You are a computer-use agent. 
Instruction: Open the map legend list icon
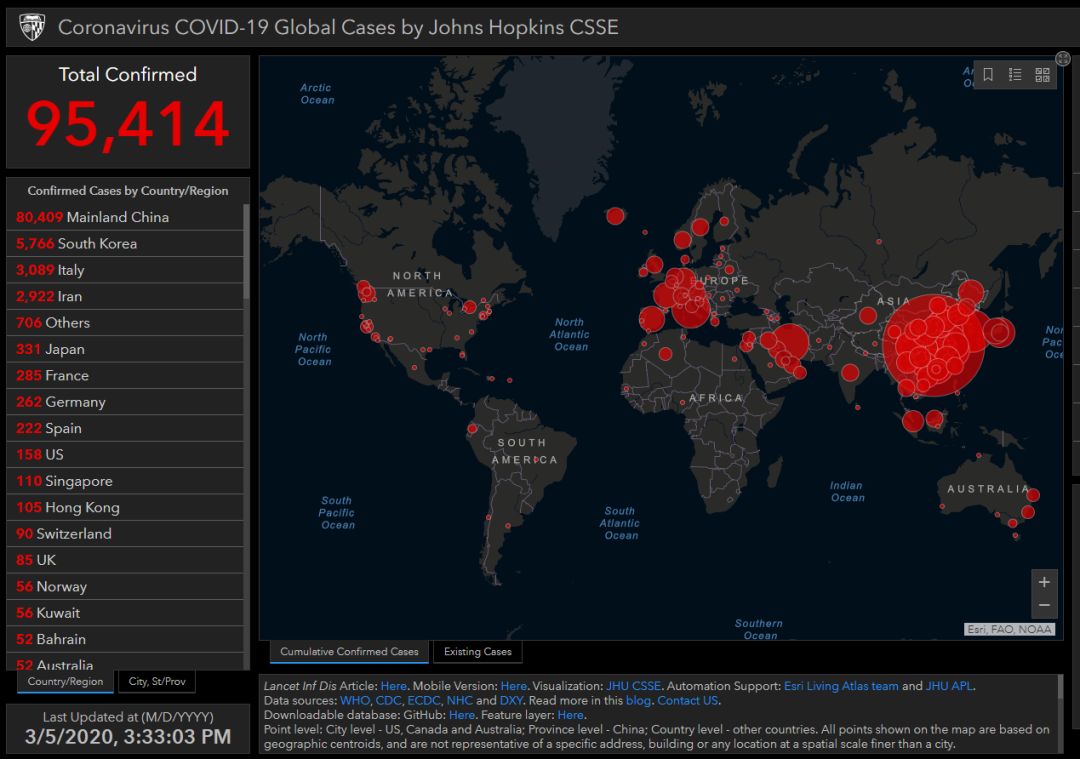(x=1015, y=74)
